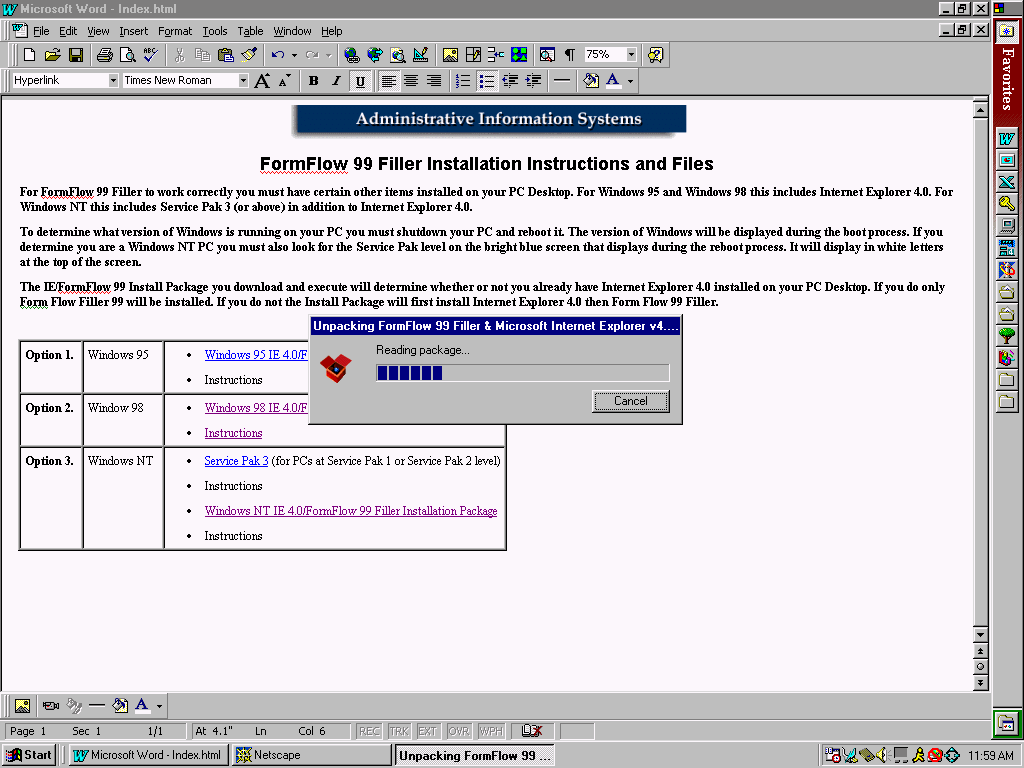1024x768 pixels.
Task: Click the Format Painter brush icon
Action: (249, 55)
